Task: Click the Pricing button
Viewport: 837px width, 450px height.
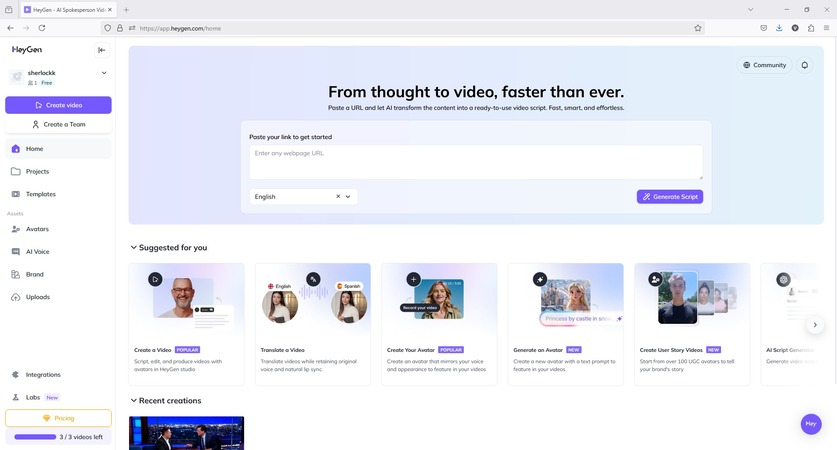Action: click(x=58, y=418)
